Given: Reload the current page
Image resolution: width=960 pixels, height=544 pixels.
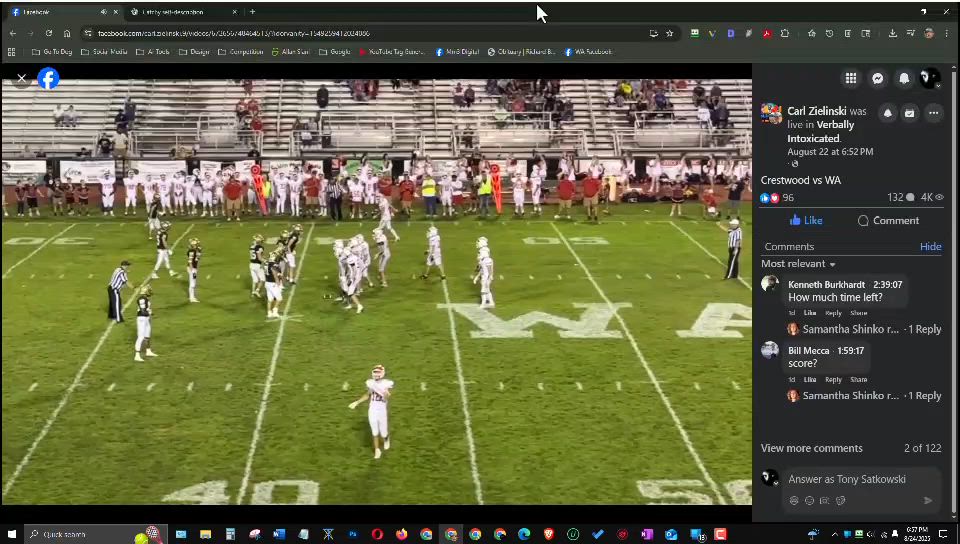Looking at the screenshot, I should [x=49, y=33].
